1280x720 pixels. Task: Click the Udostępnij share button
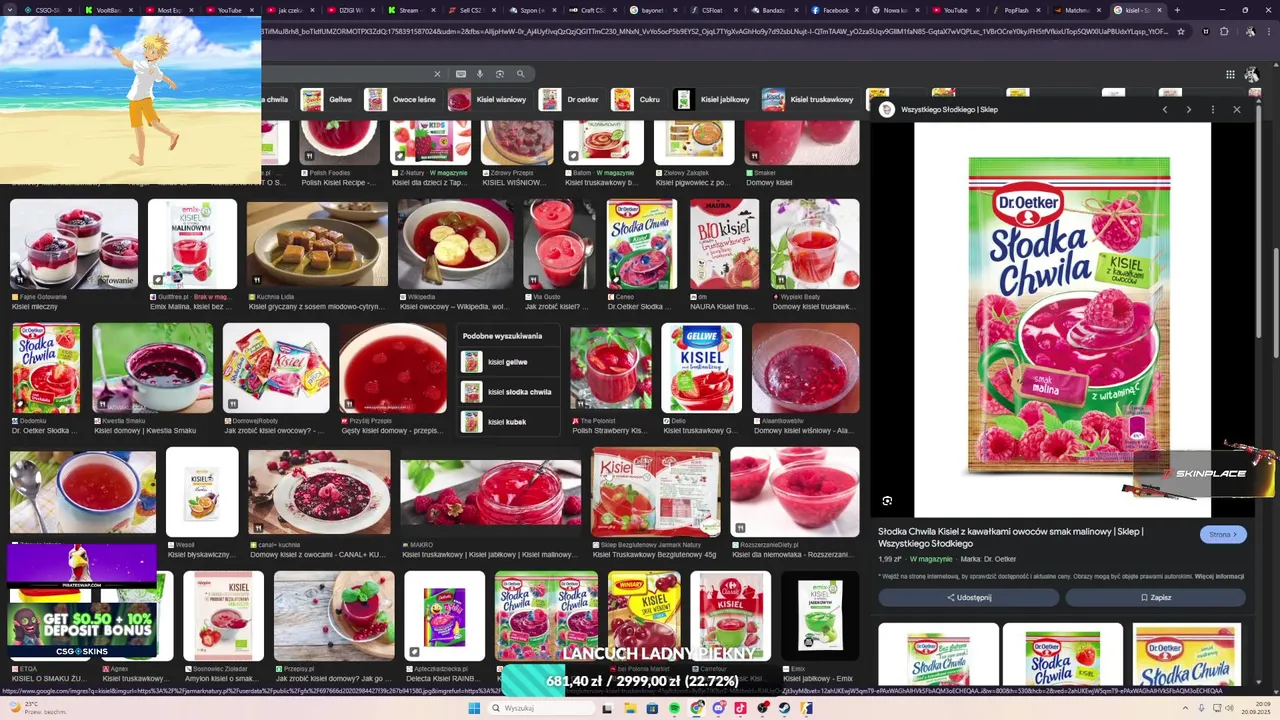coord(968,598)
